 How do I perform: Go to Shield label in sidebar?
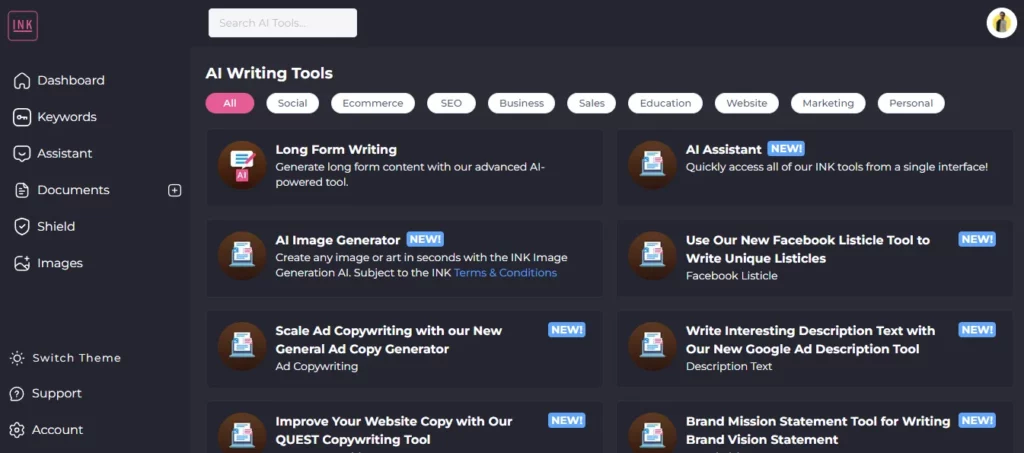click(x=56, y=226)
